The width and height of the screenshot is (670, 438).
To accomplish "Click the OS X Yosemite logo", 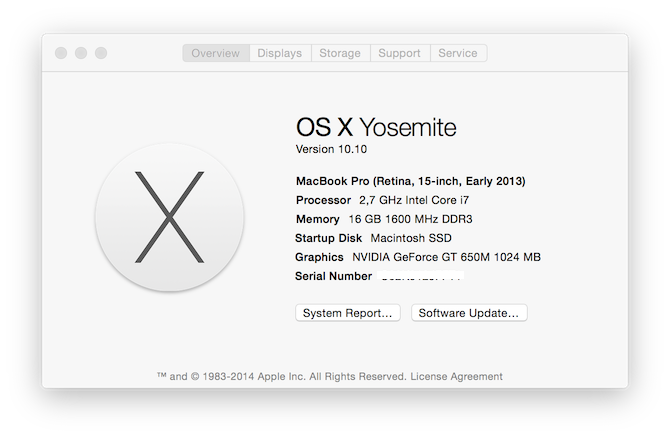I will [170, 218].
